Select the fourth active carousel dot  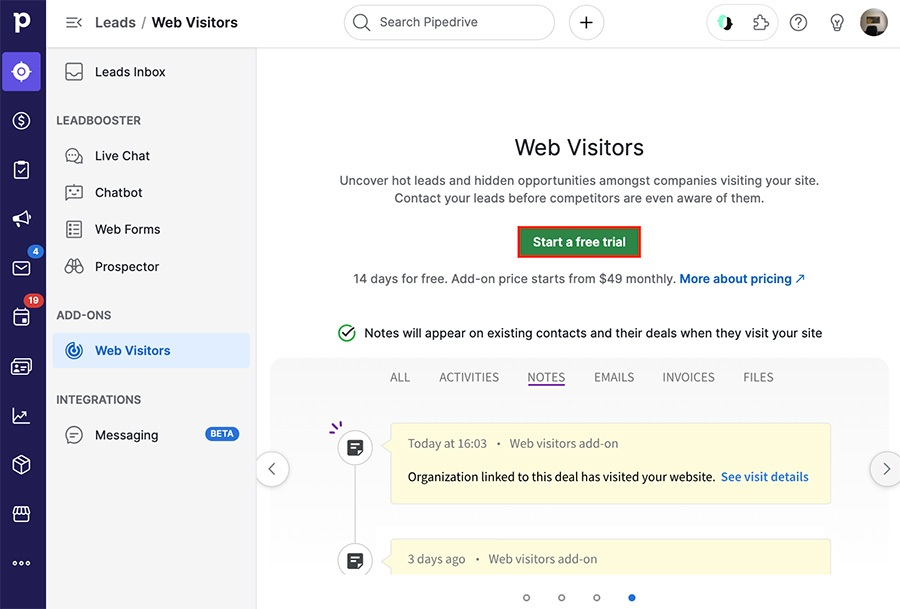pyautogui.click(x=632, y=598)
